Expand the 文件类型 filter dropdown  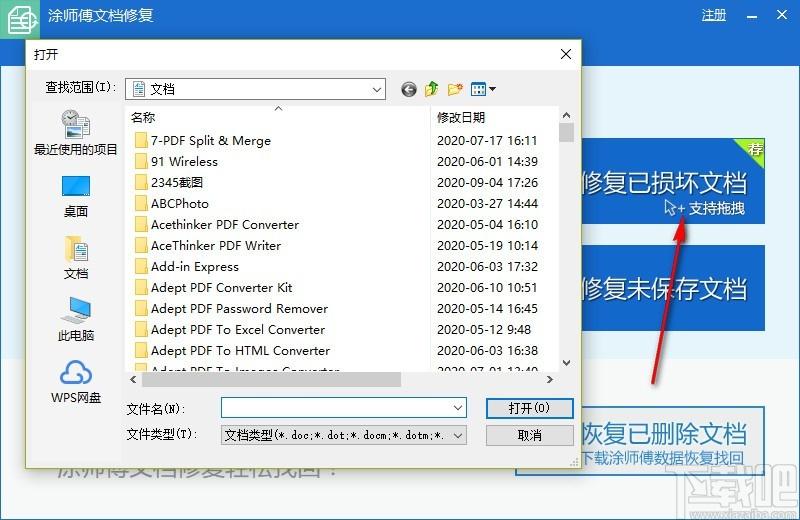[x=458, y=435]
